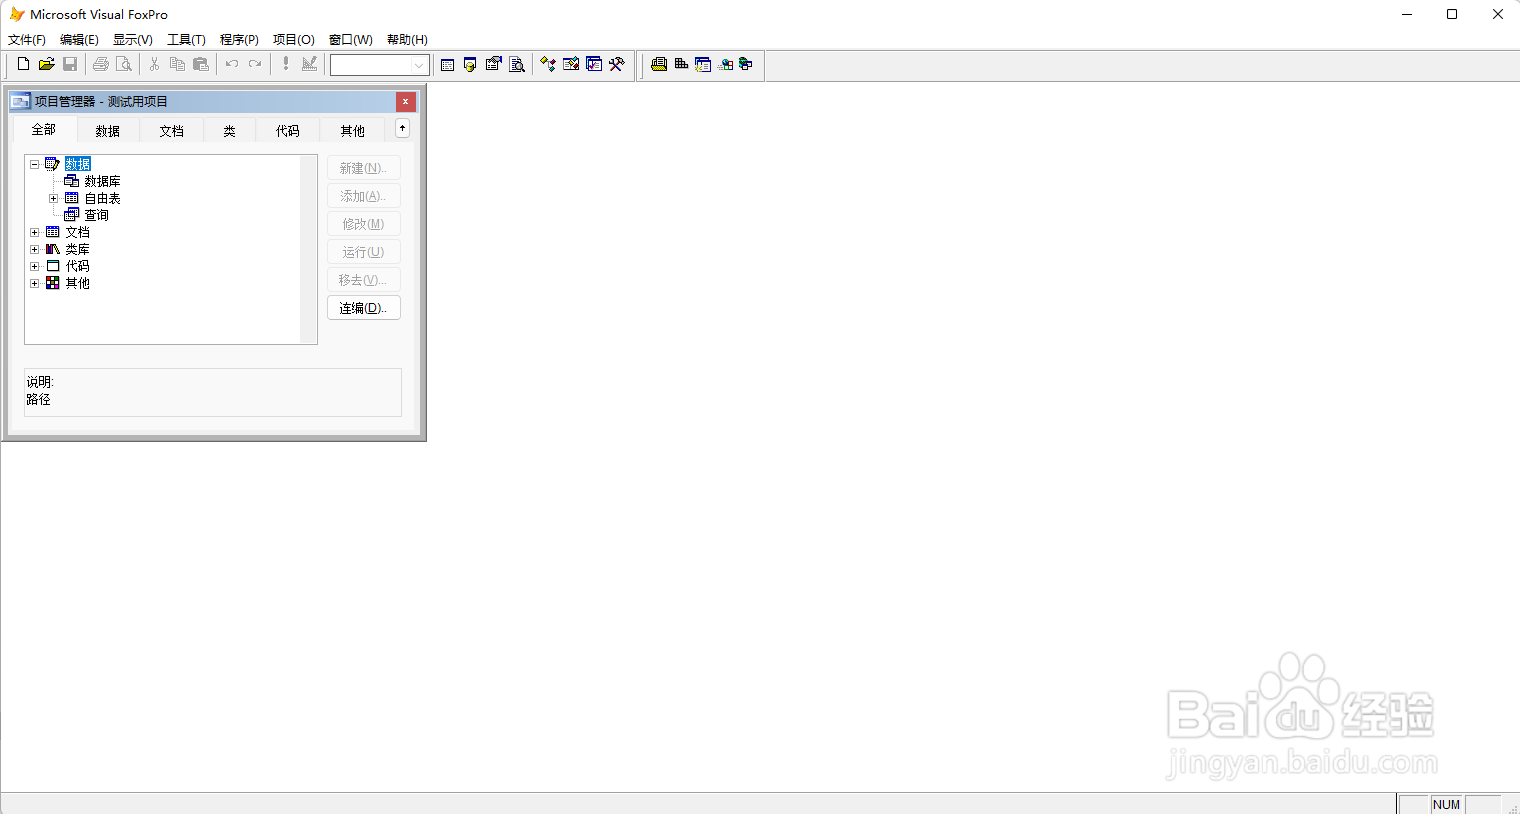This screenshot has width=1520, height=814.
Task: Select the 数据库 tree item
Action: point(102,181)
